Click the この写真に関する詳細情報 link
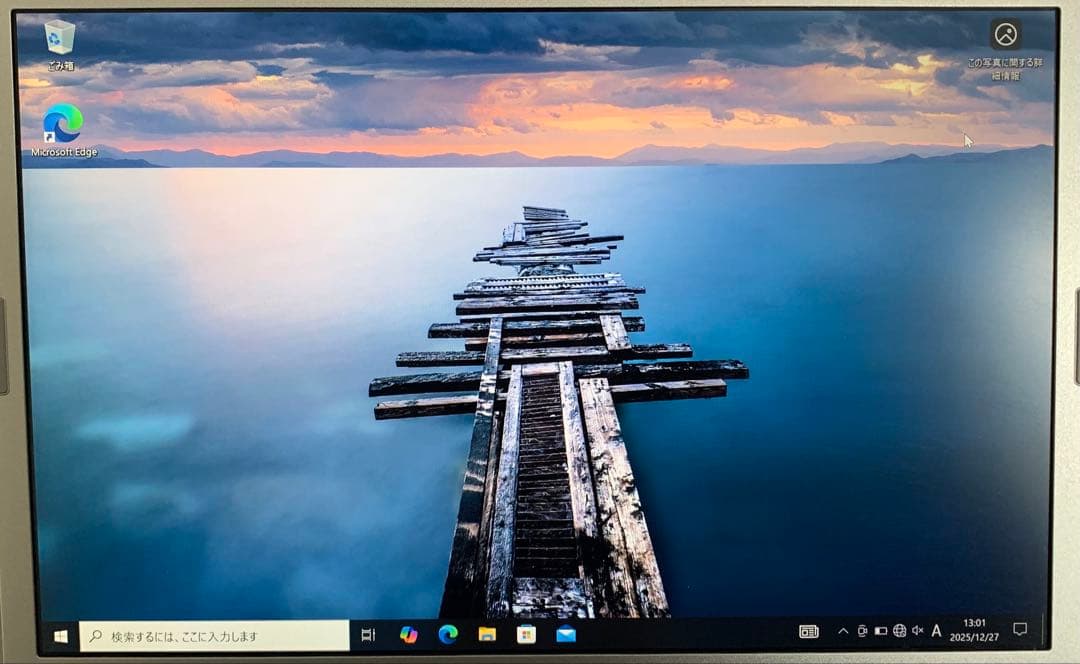Image resolution: width=1080 pixels, height=664 pixels. pyautogui.click(x=1005, y=66)
